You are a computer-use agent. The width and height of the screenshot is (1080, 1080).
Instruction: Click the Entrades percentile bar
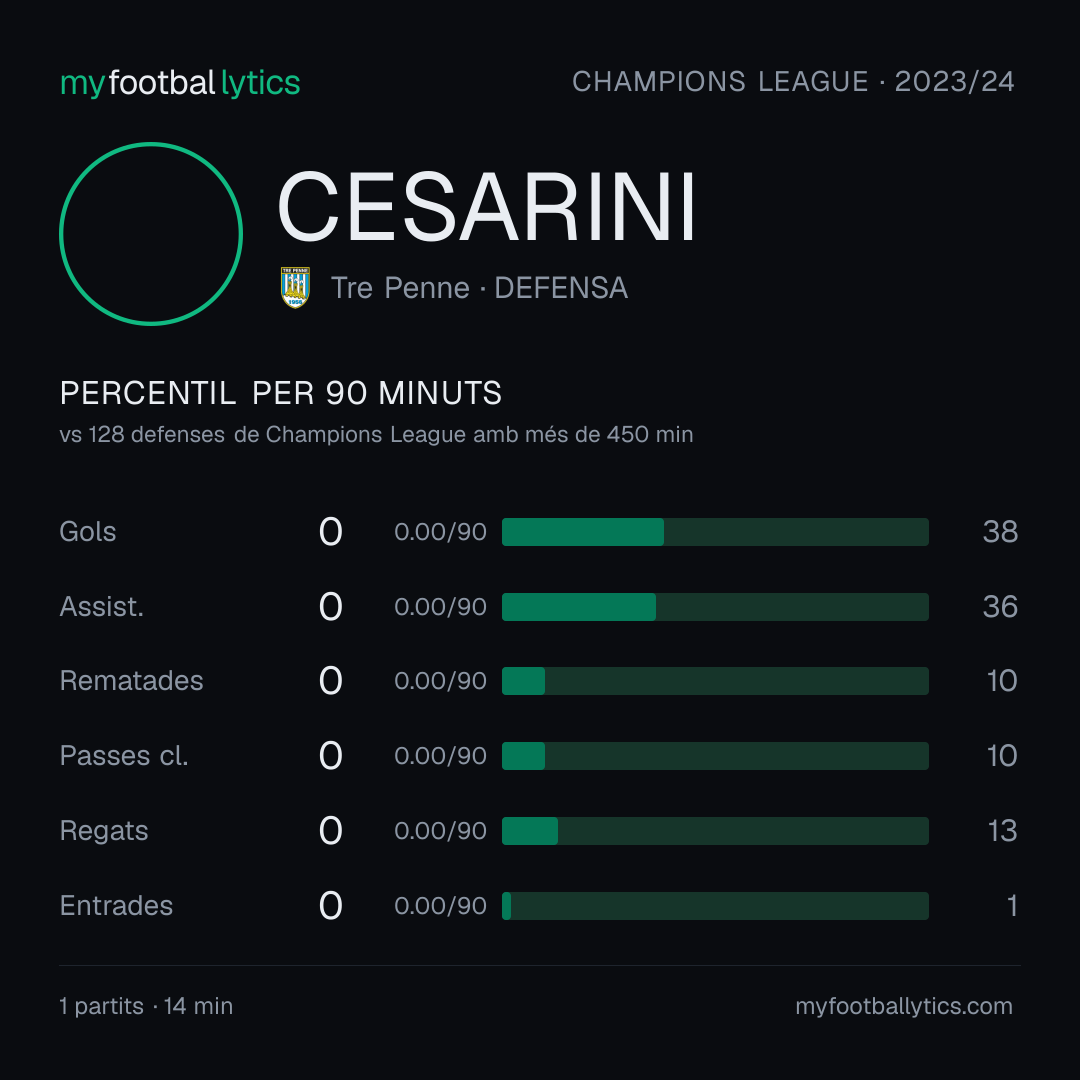[x=715, y=906]
